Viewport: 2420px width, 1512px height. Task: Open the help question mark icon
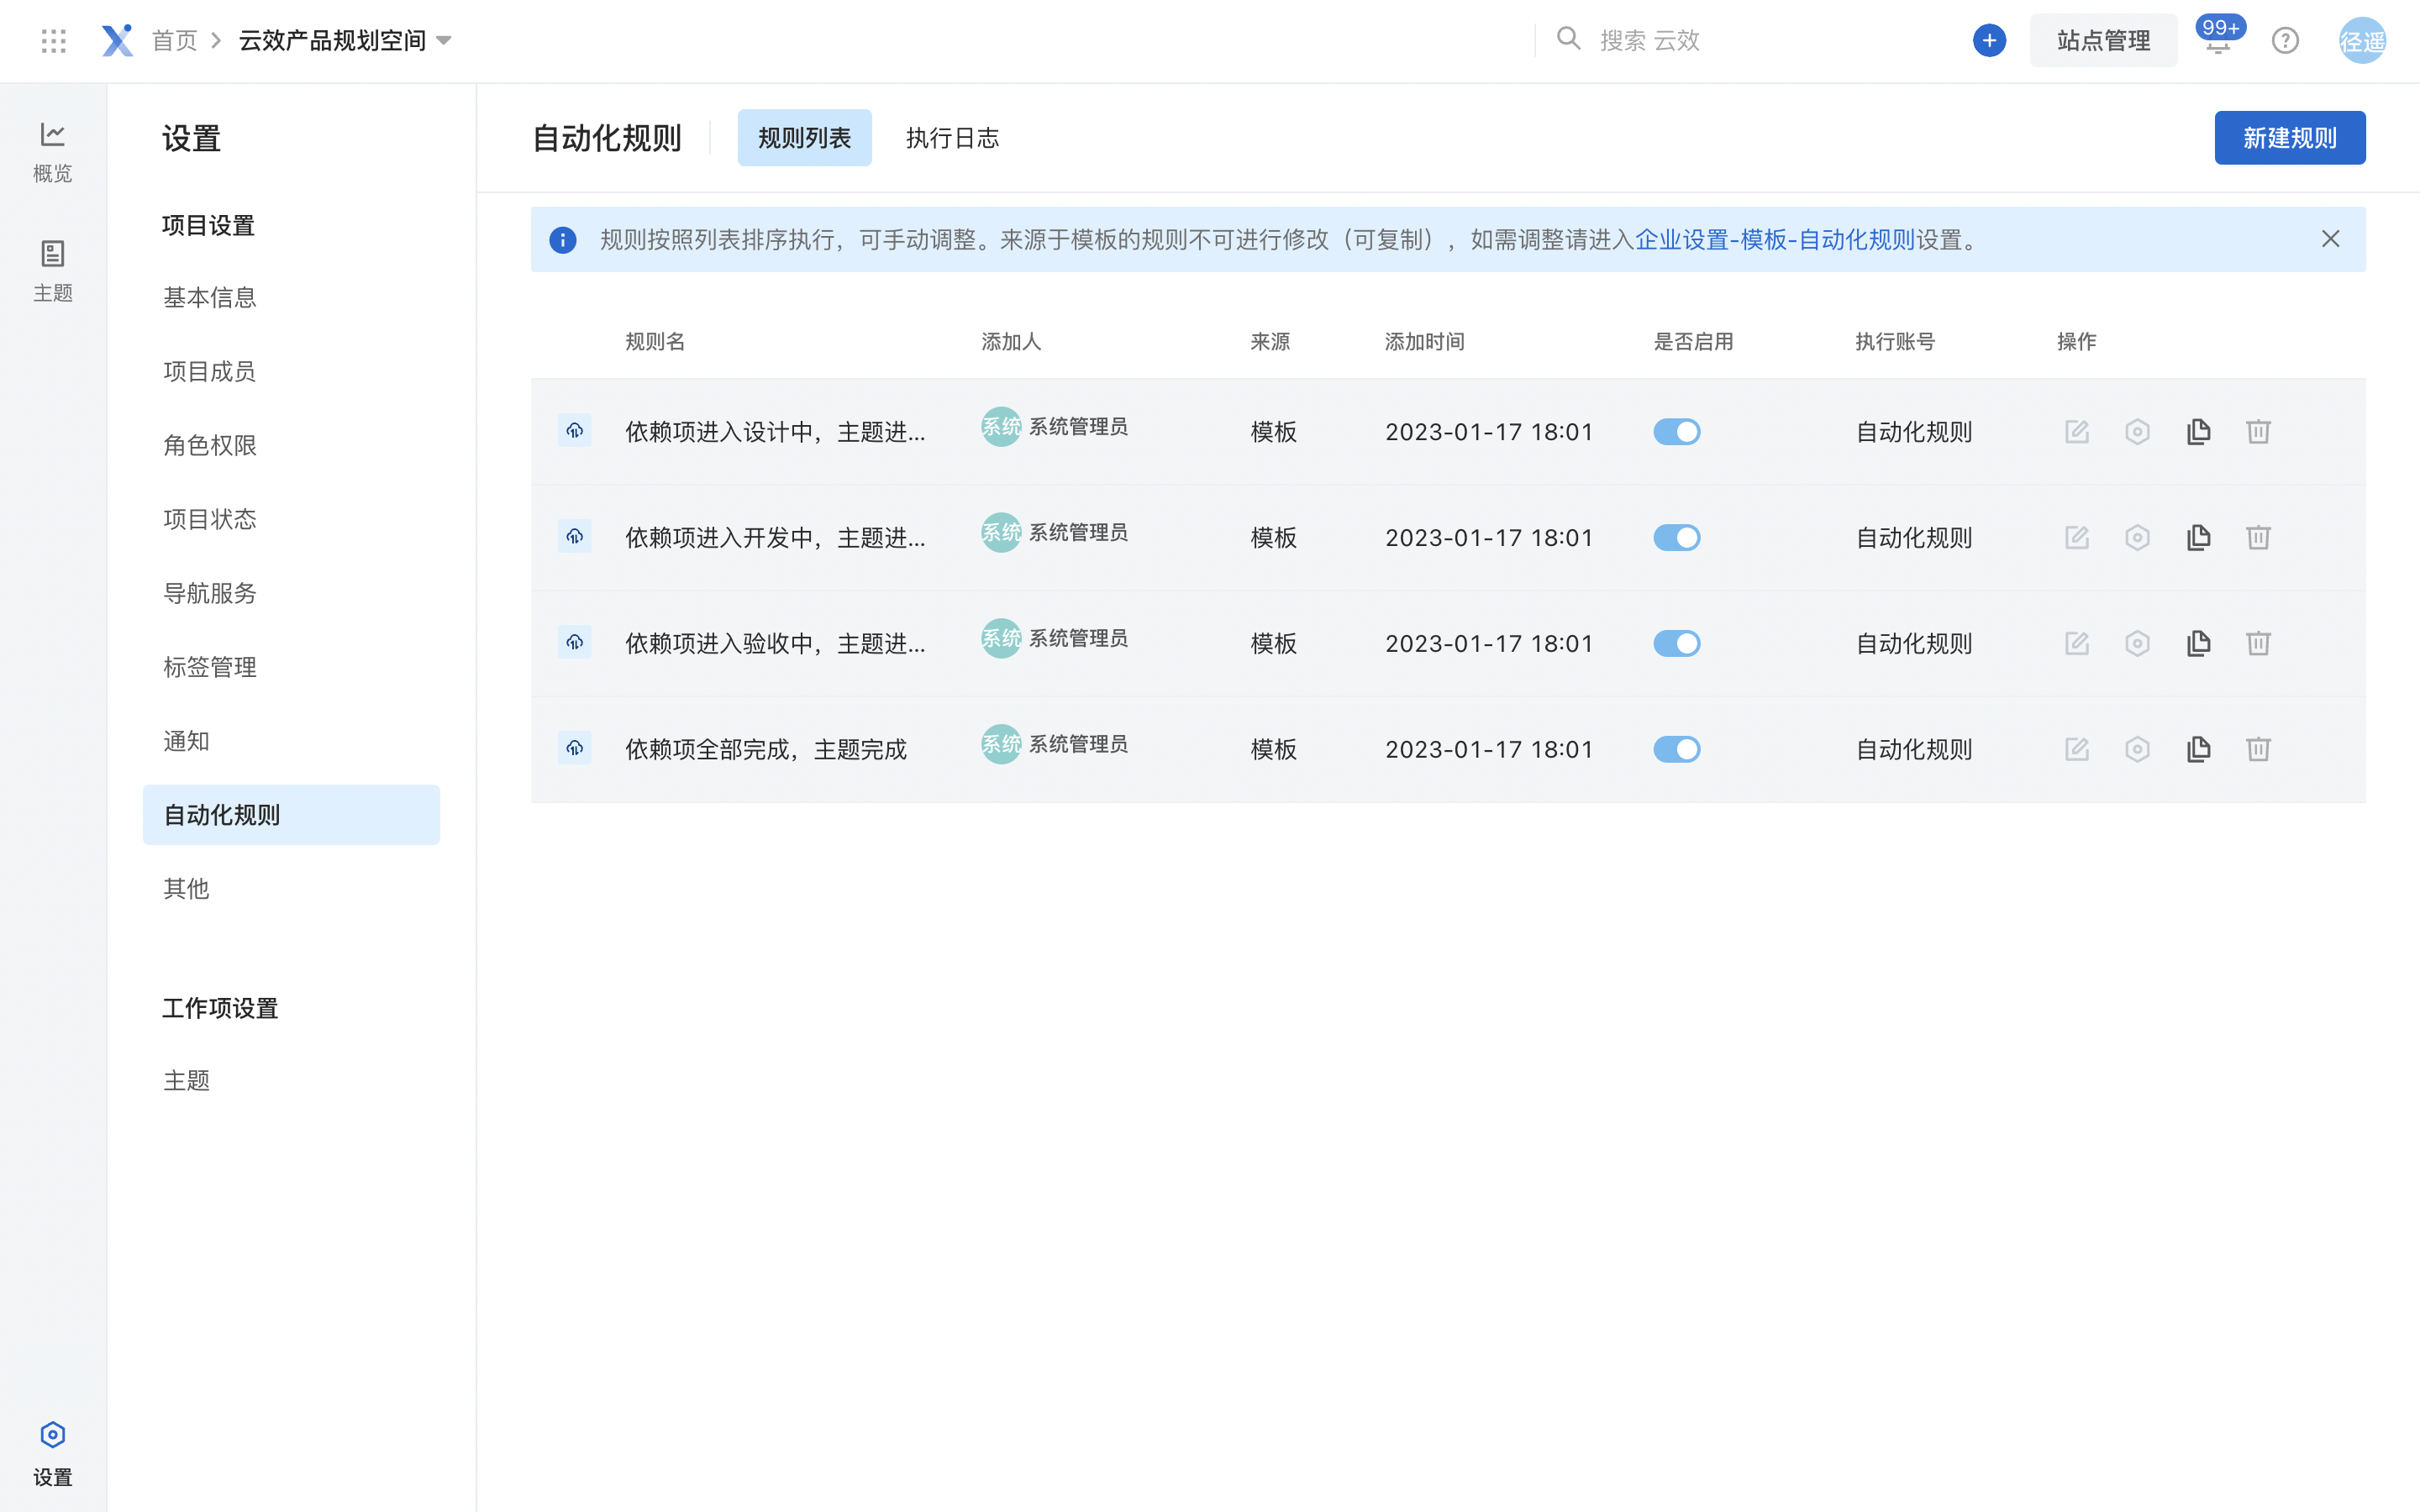coord(2285,41)
